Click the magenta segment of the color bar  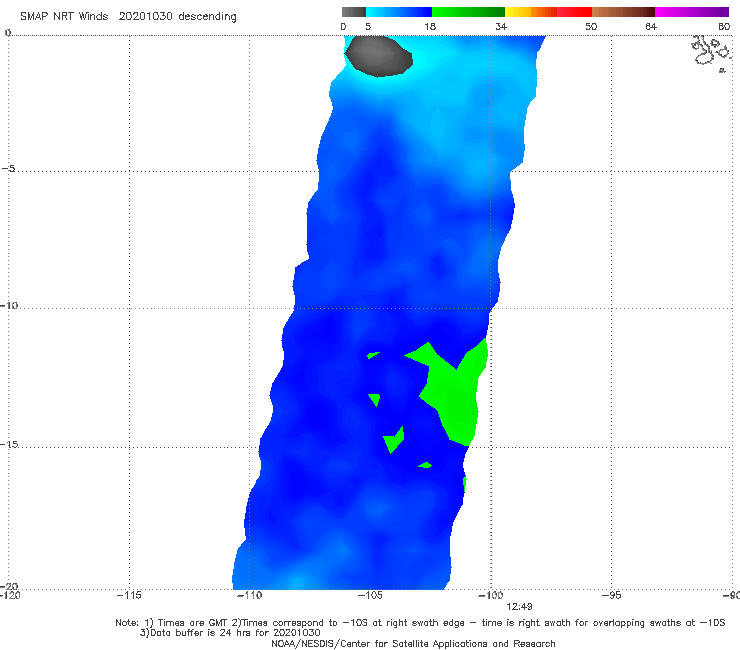692,12
